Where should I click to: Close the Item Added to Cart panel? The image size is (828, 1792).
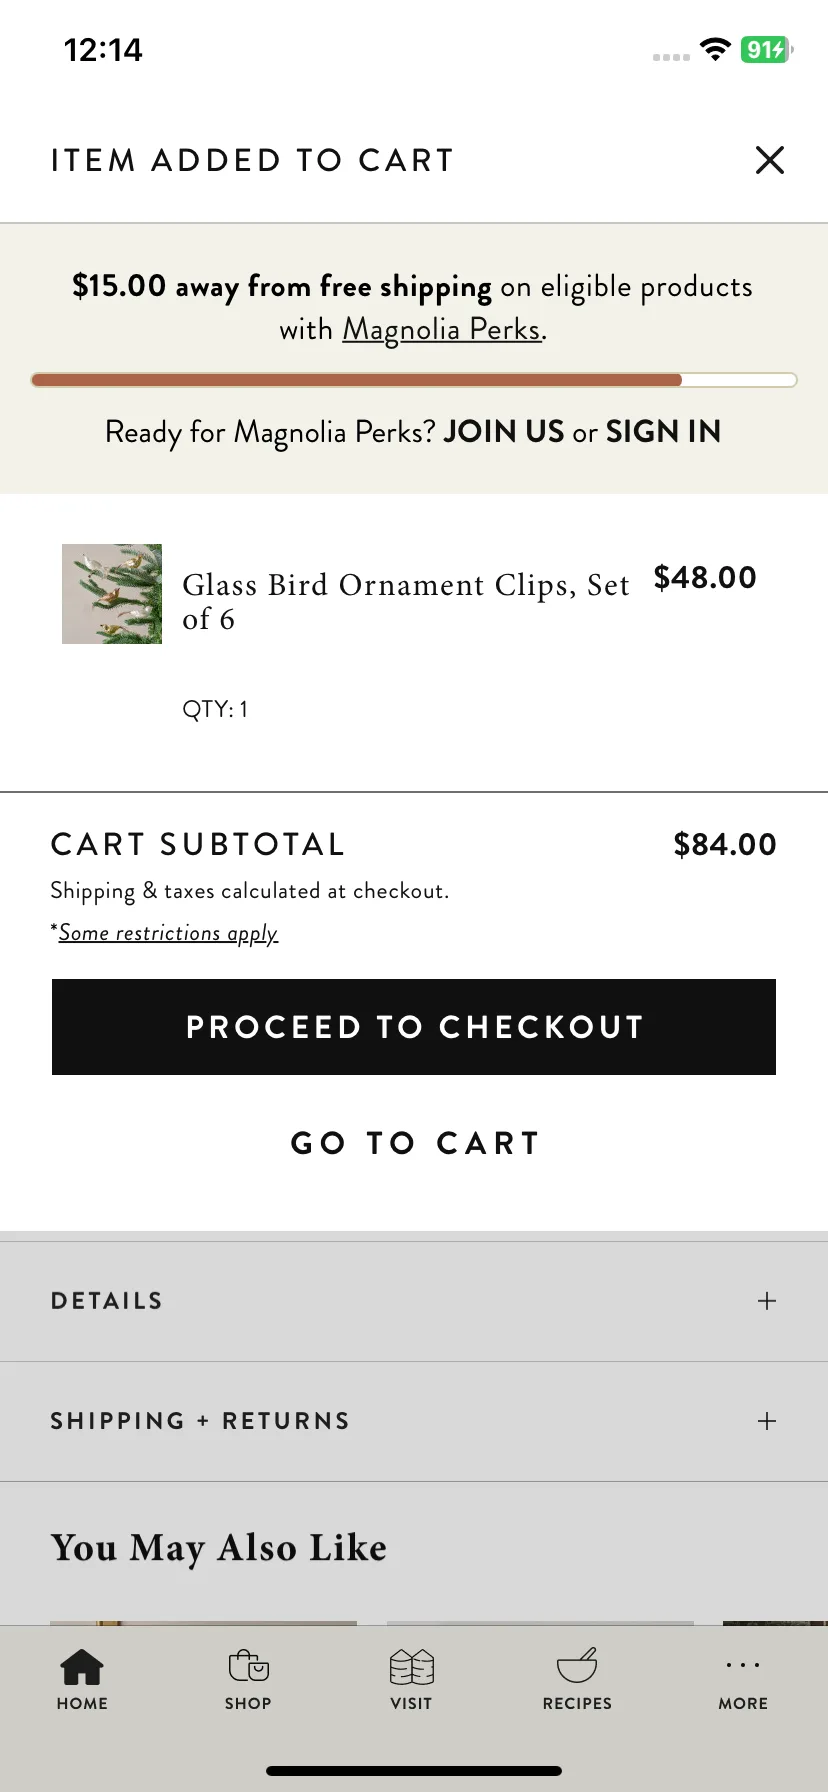point(769,160)
